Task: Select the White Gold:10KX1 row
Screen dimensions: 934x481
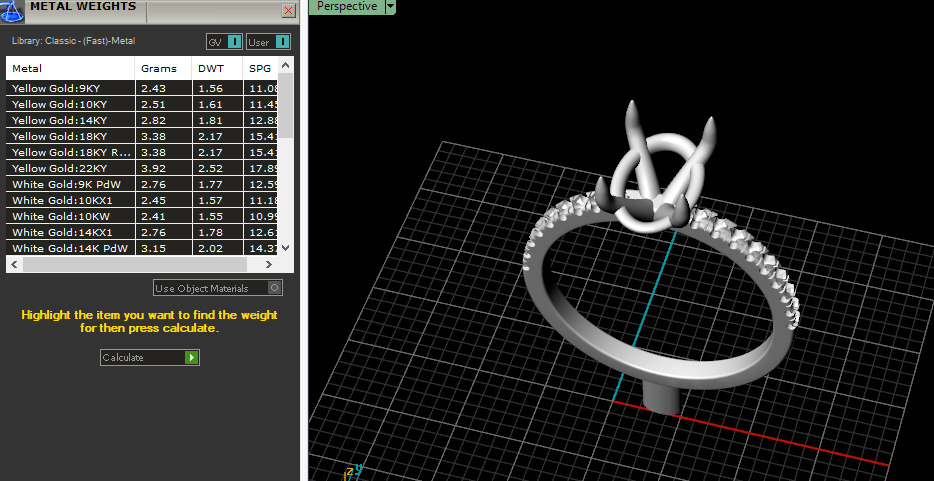Action: pos(142,200)
